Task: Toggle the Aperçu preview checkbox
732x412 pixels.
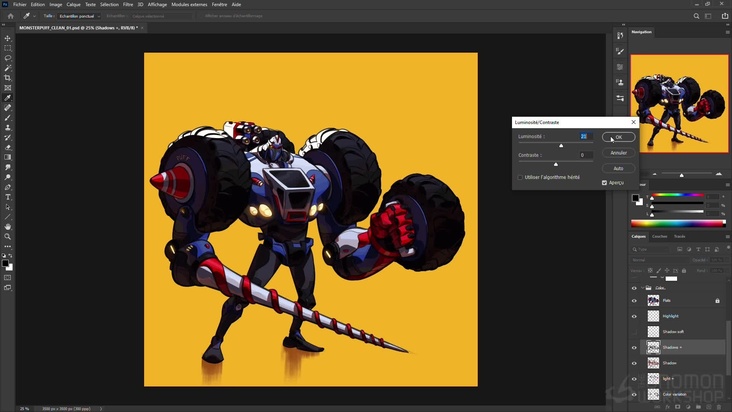Action: [x=605, y=182]
